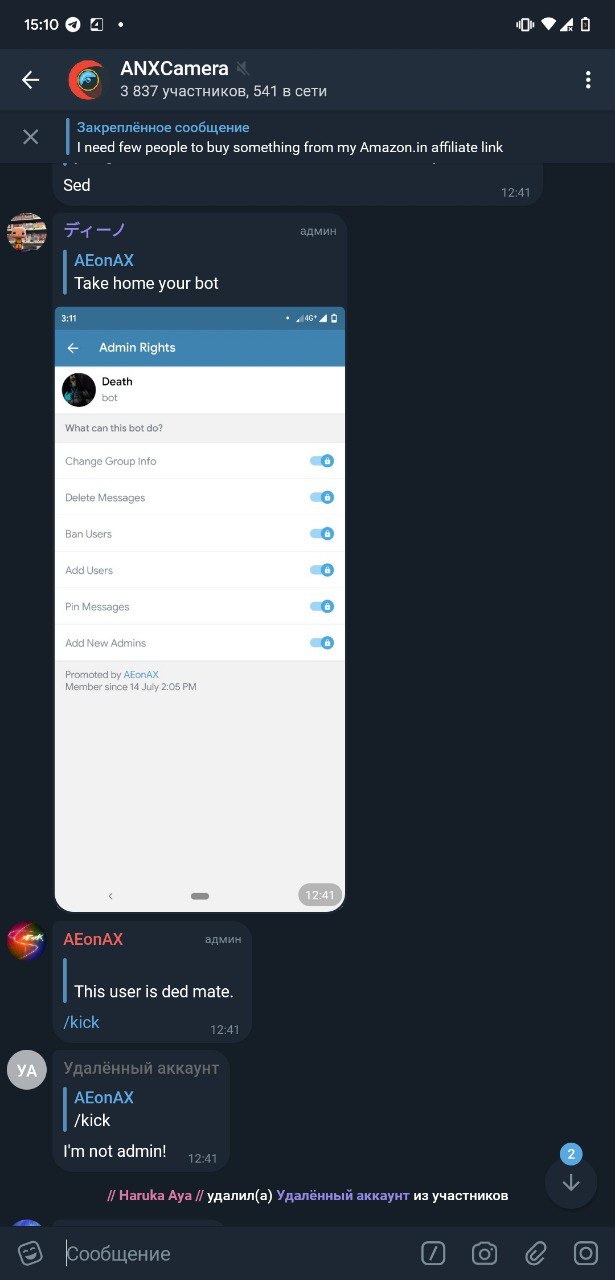The width and height of the screenshot is (615, 1280).
Task: Tap the quoted AEonAX reply "Take home your bot"
Action: [x=146, y=272]
